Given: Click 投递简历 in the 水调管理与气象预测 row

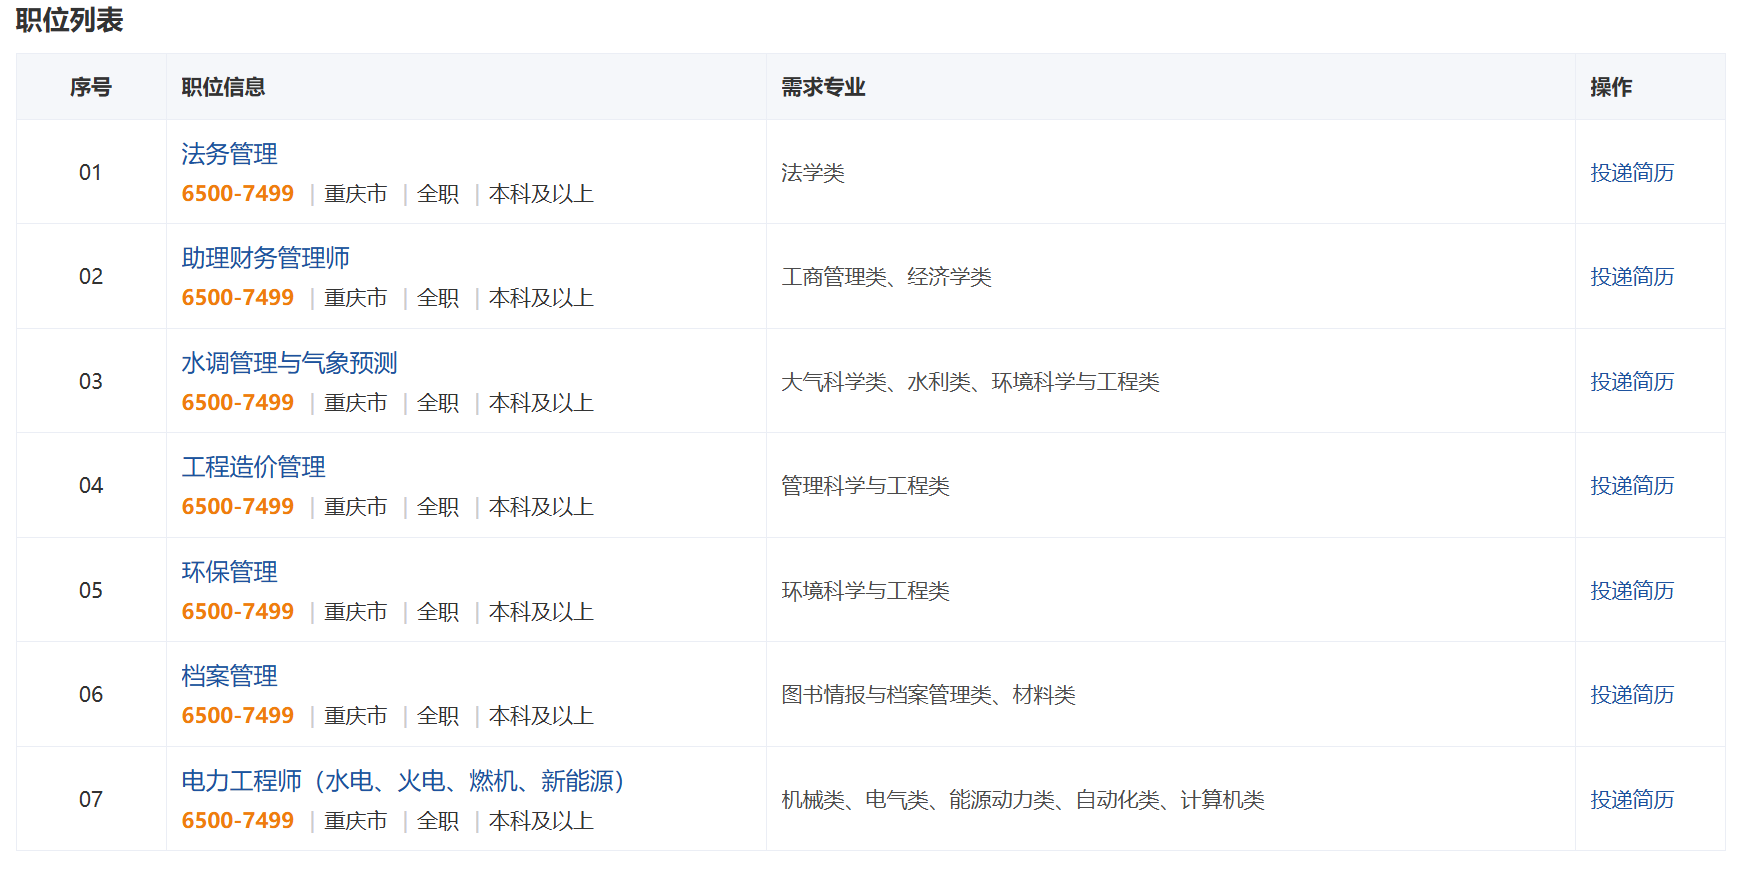Looking at the screenshot, I should click(x=1631, y=382).
